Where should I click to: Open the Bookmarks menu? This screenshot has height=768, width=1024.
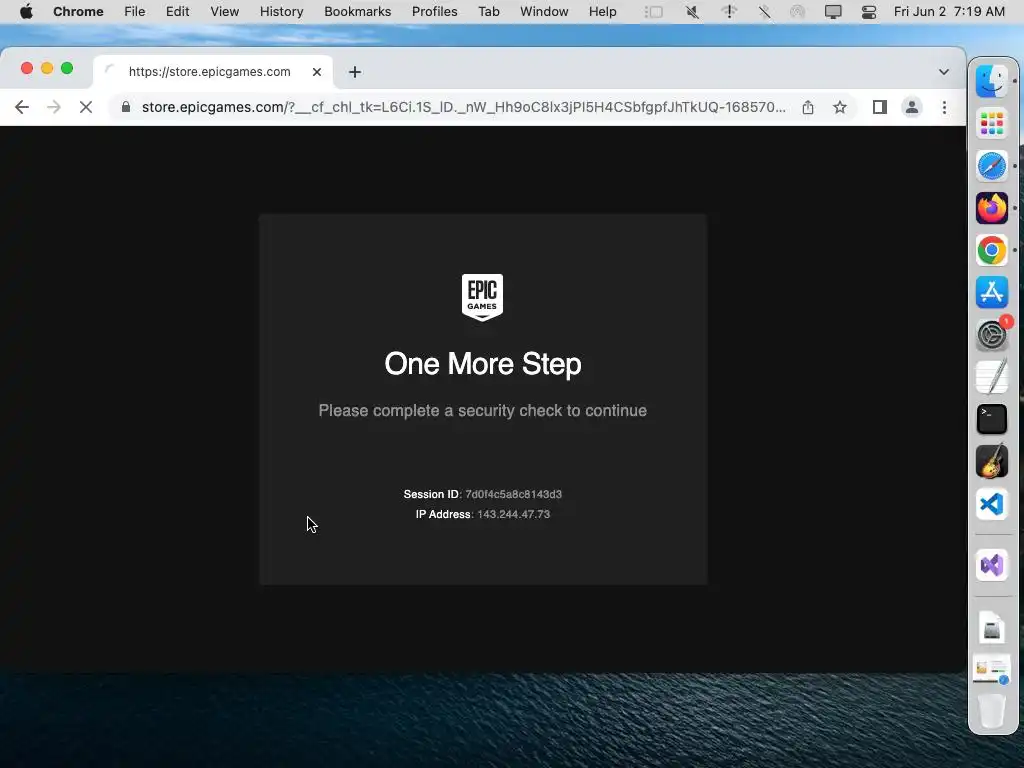pos(358,12)
